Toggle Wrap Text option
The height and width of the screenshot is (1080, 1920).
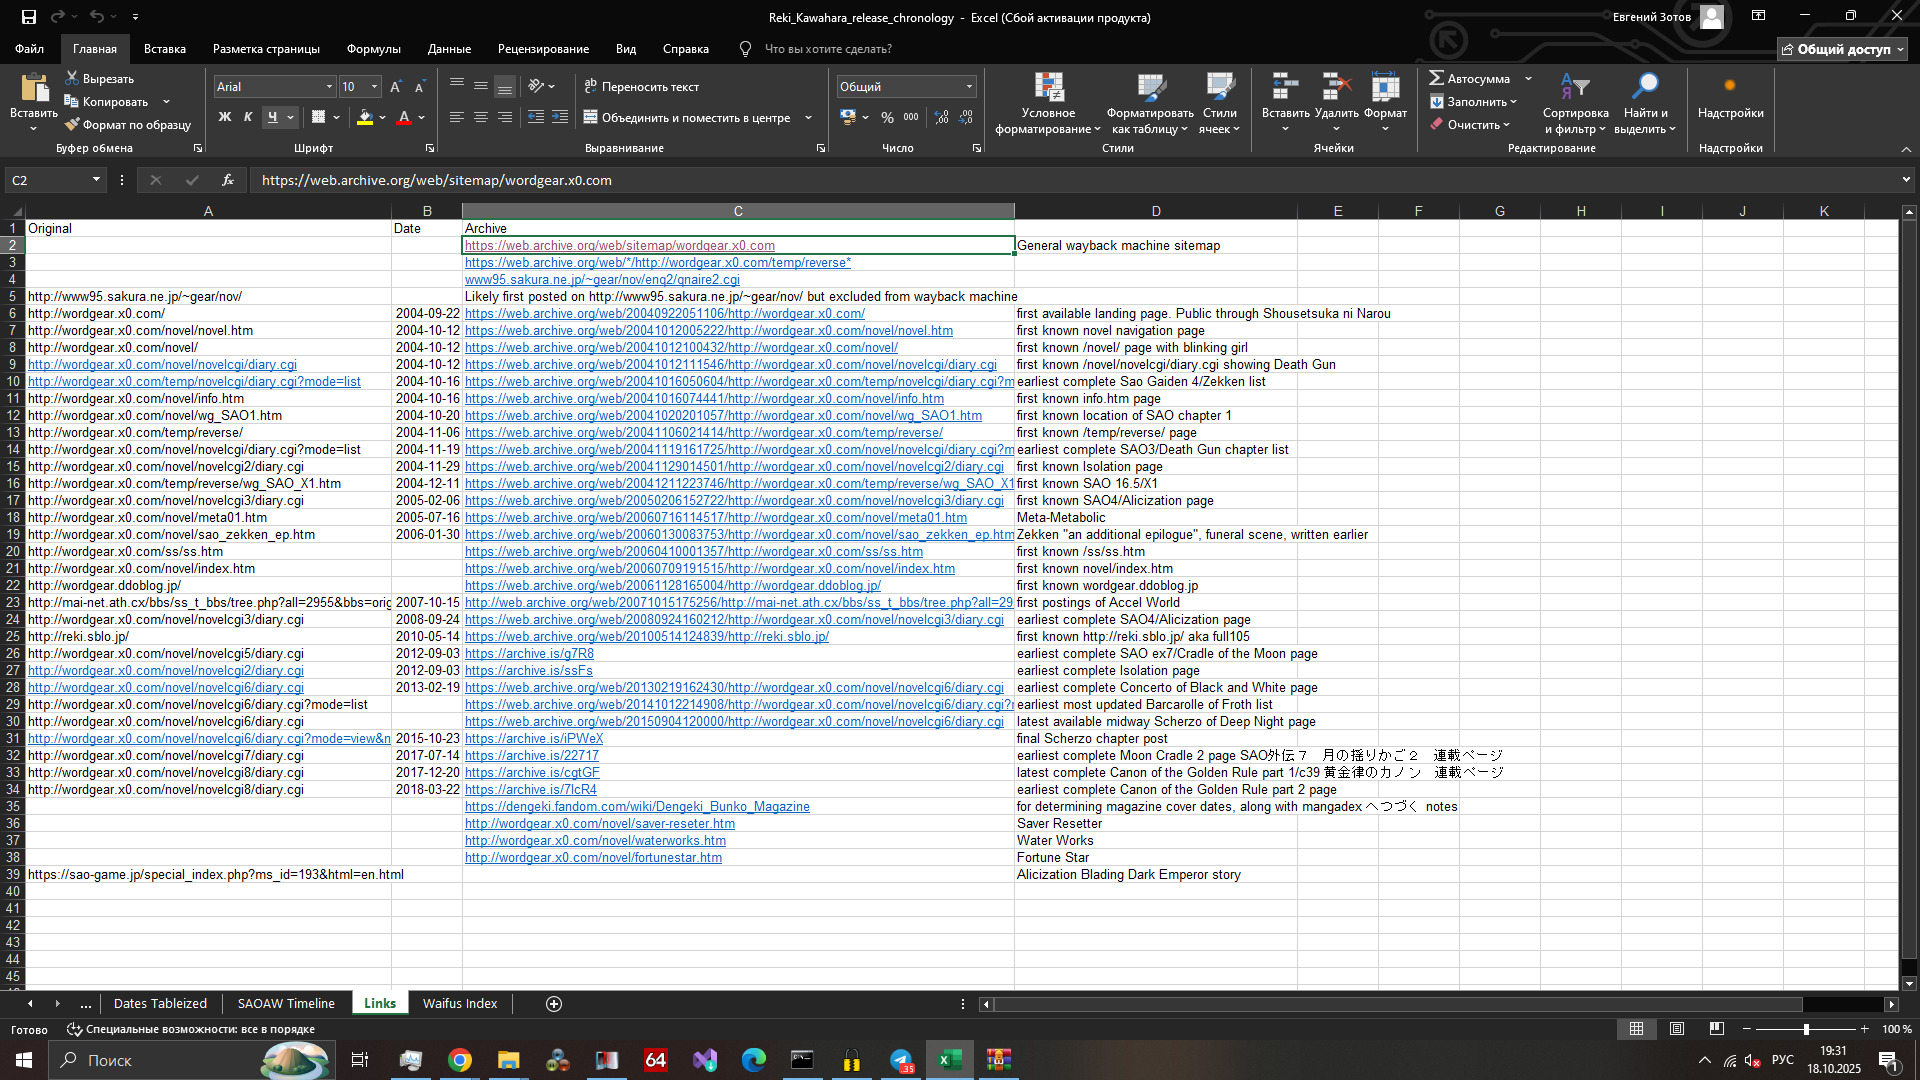point(641,87)
